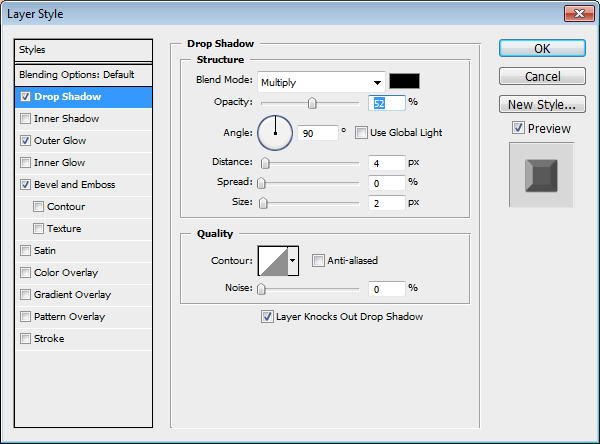The width and height of the screenshot is (600, 444).
Task: Click the Angle value field
Action: pyautogui.click(x=318, y=133)
